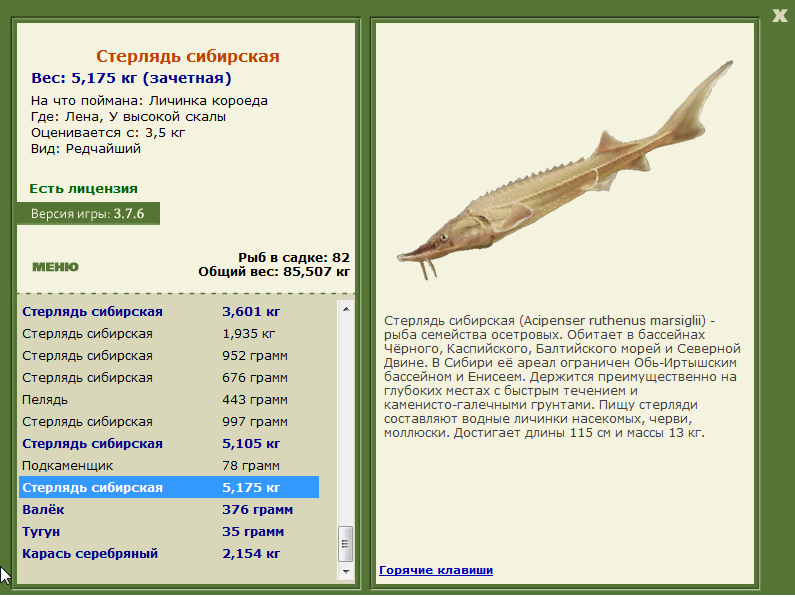Click the Стерлядь сибирская orange title
Screen dimensions: 795x598
(188, 56)
